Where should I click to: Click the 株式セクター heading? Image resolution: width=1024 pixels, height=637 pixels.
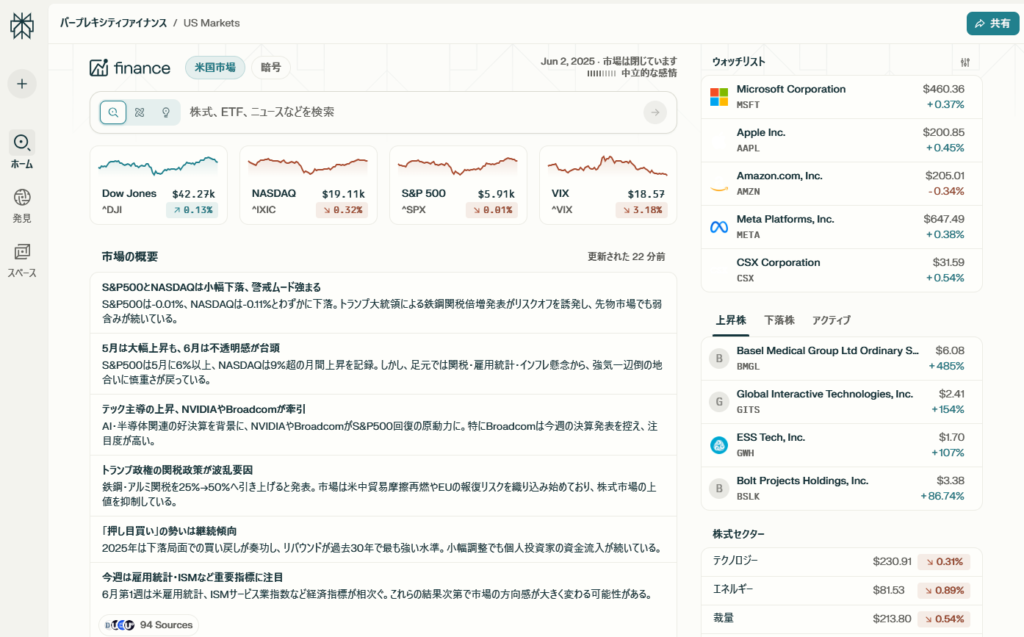tap(738, 534)
